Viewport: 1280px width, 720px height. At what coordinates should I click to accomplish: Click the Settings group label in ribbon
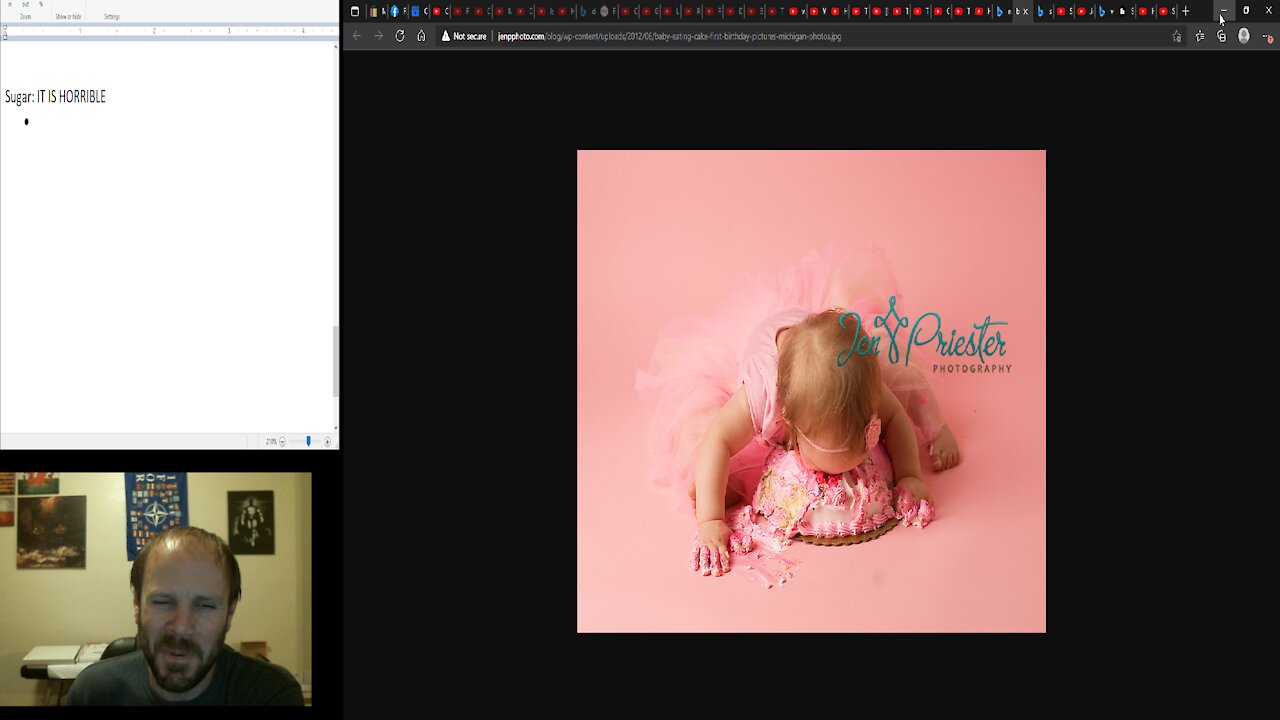pyautogui.click(x=112, y=17)
